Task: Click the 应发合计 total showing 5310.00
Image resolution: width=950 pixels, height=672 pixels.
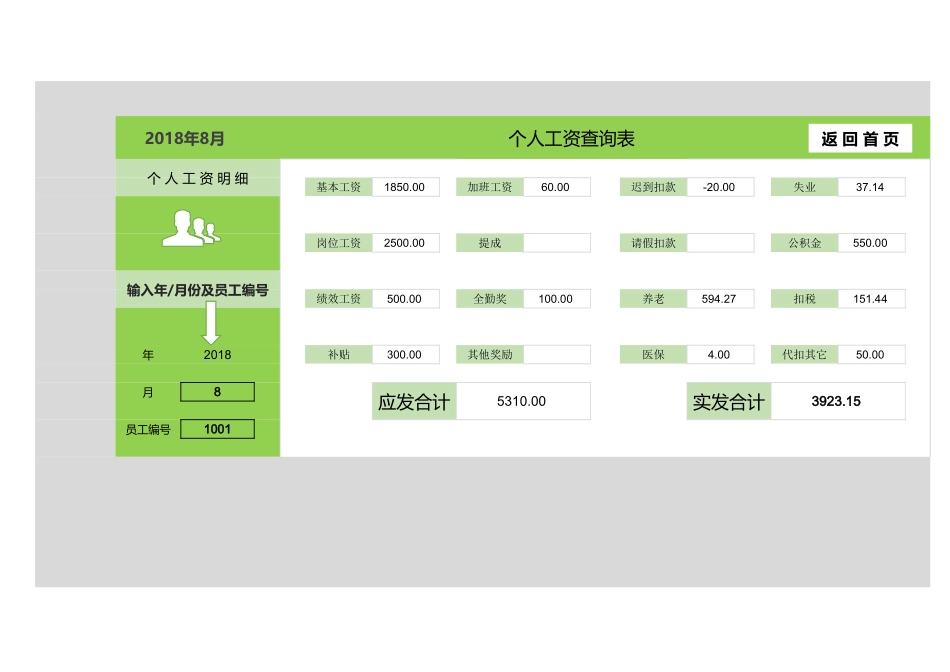Action: 524,401
